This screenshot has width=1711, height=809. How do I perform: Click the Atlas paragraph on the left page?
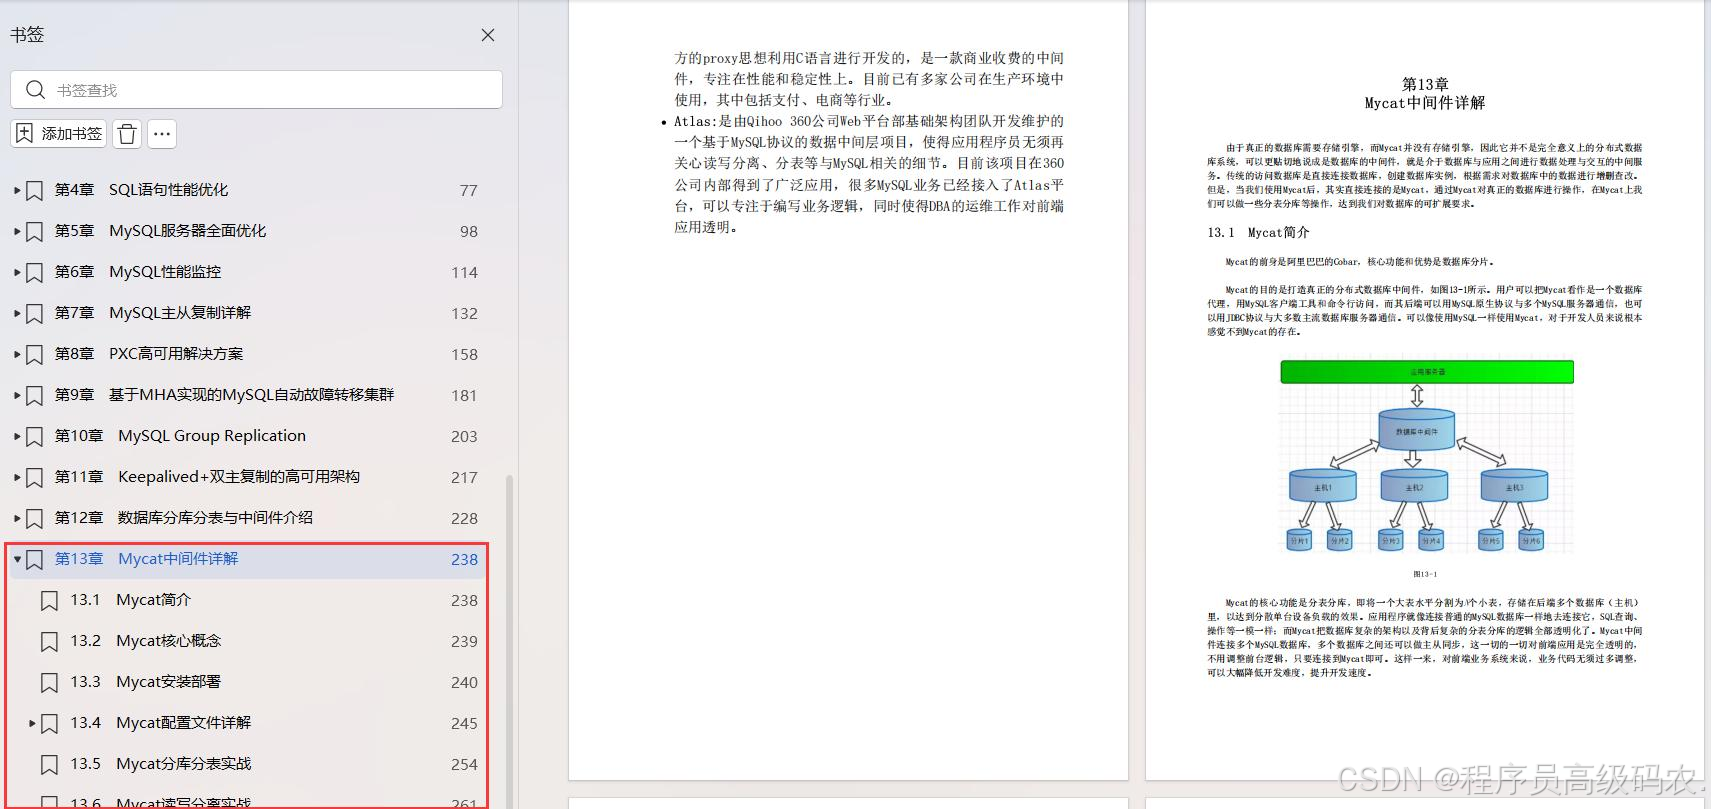(x=868, y=174)
